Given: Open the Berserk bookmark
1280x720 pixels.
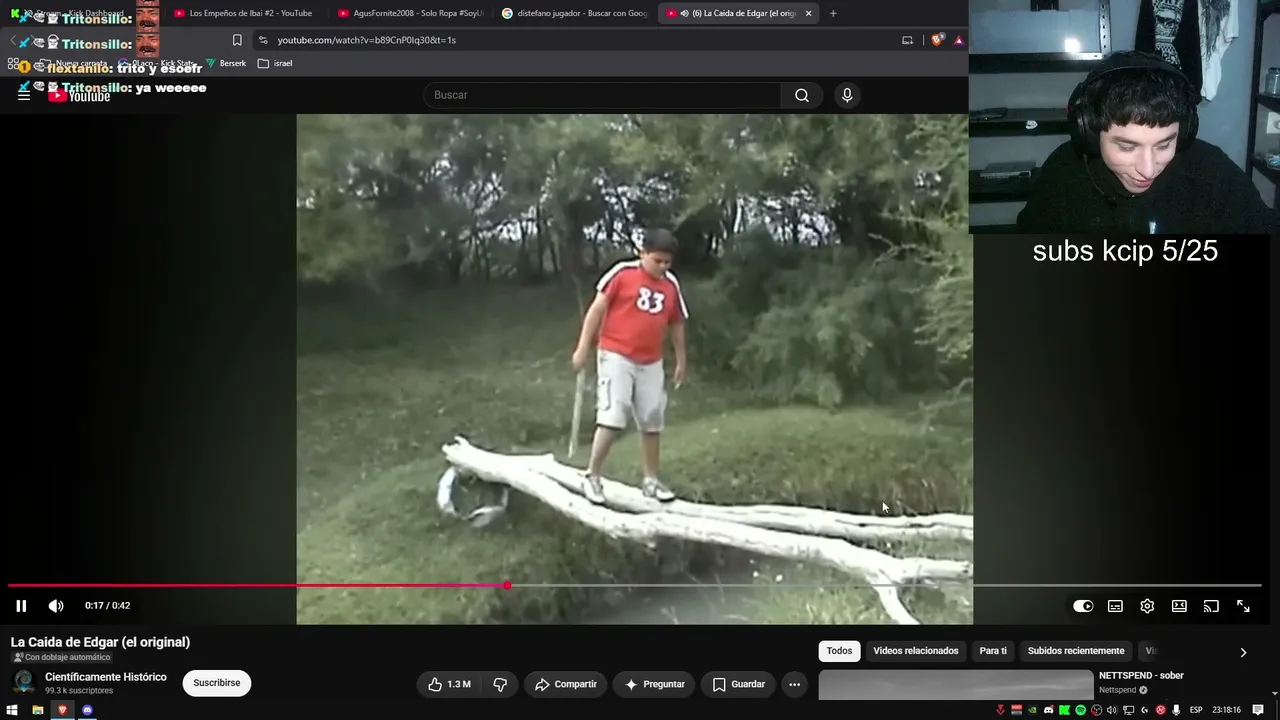Looking at the screenshot, I should click(x=226, y=63).
